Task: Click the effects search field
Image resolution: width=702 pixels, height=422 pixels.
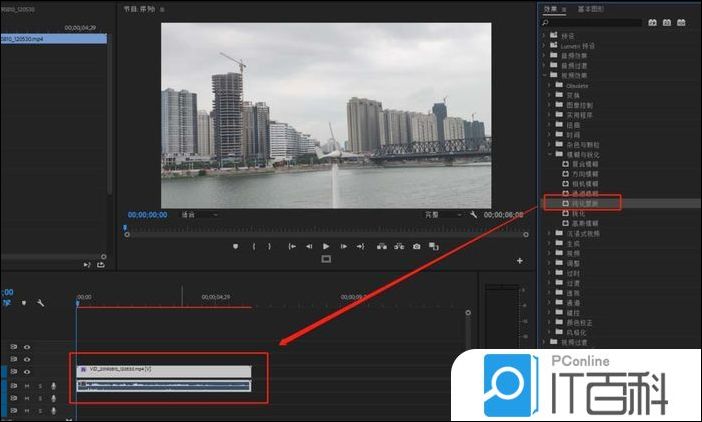Action: pyautogui.click(x=595, y=22)
